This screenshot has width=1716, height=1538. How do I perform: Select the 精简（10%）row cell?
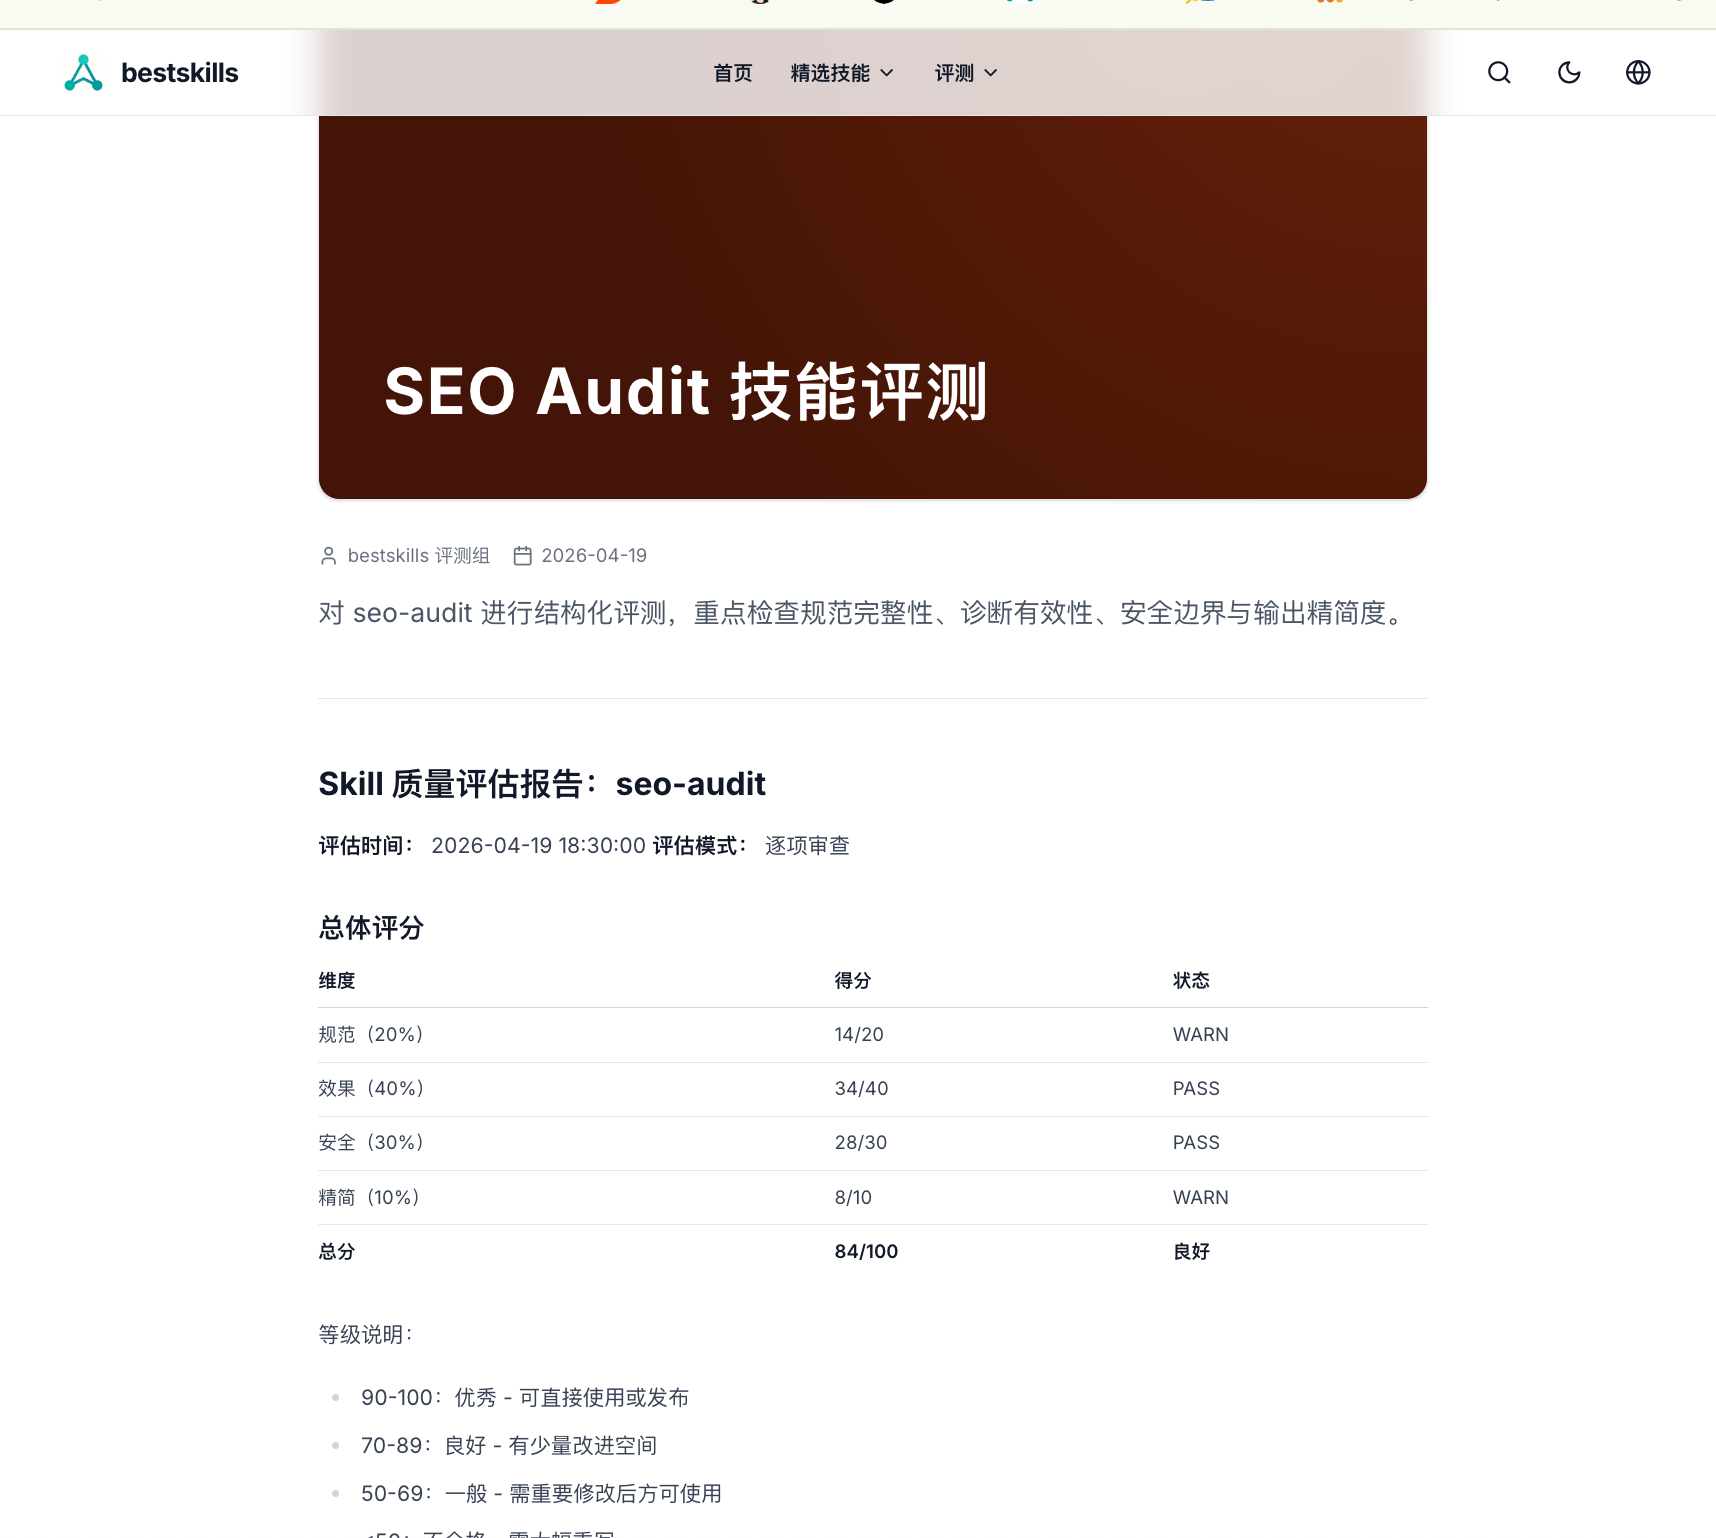[370, 1198]
